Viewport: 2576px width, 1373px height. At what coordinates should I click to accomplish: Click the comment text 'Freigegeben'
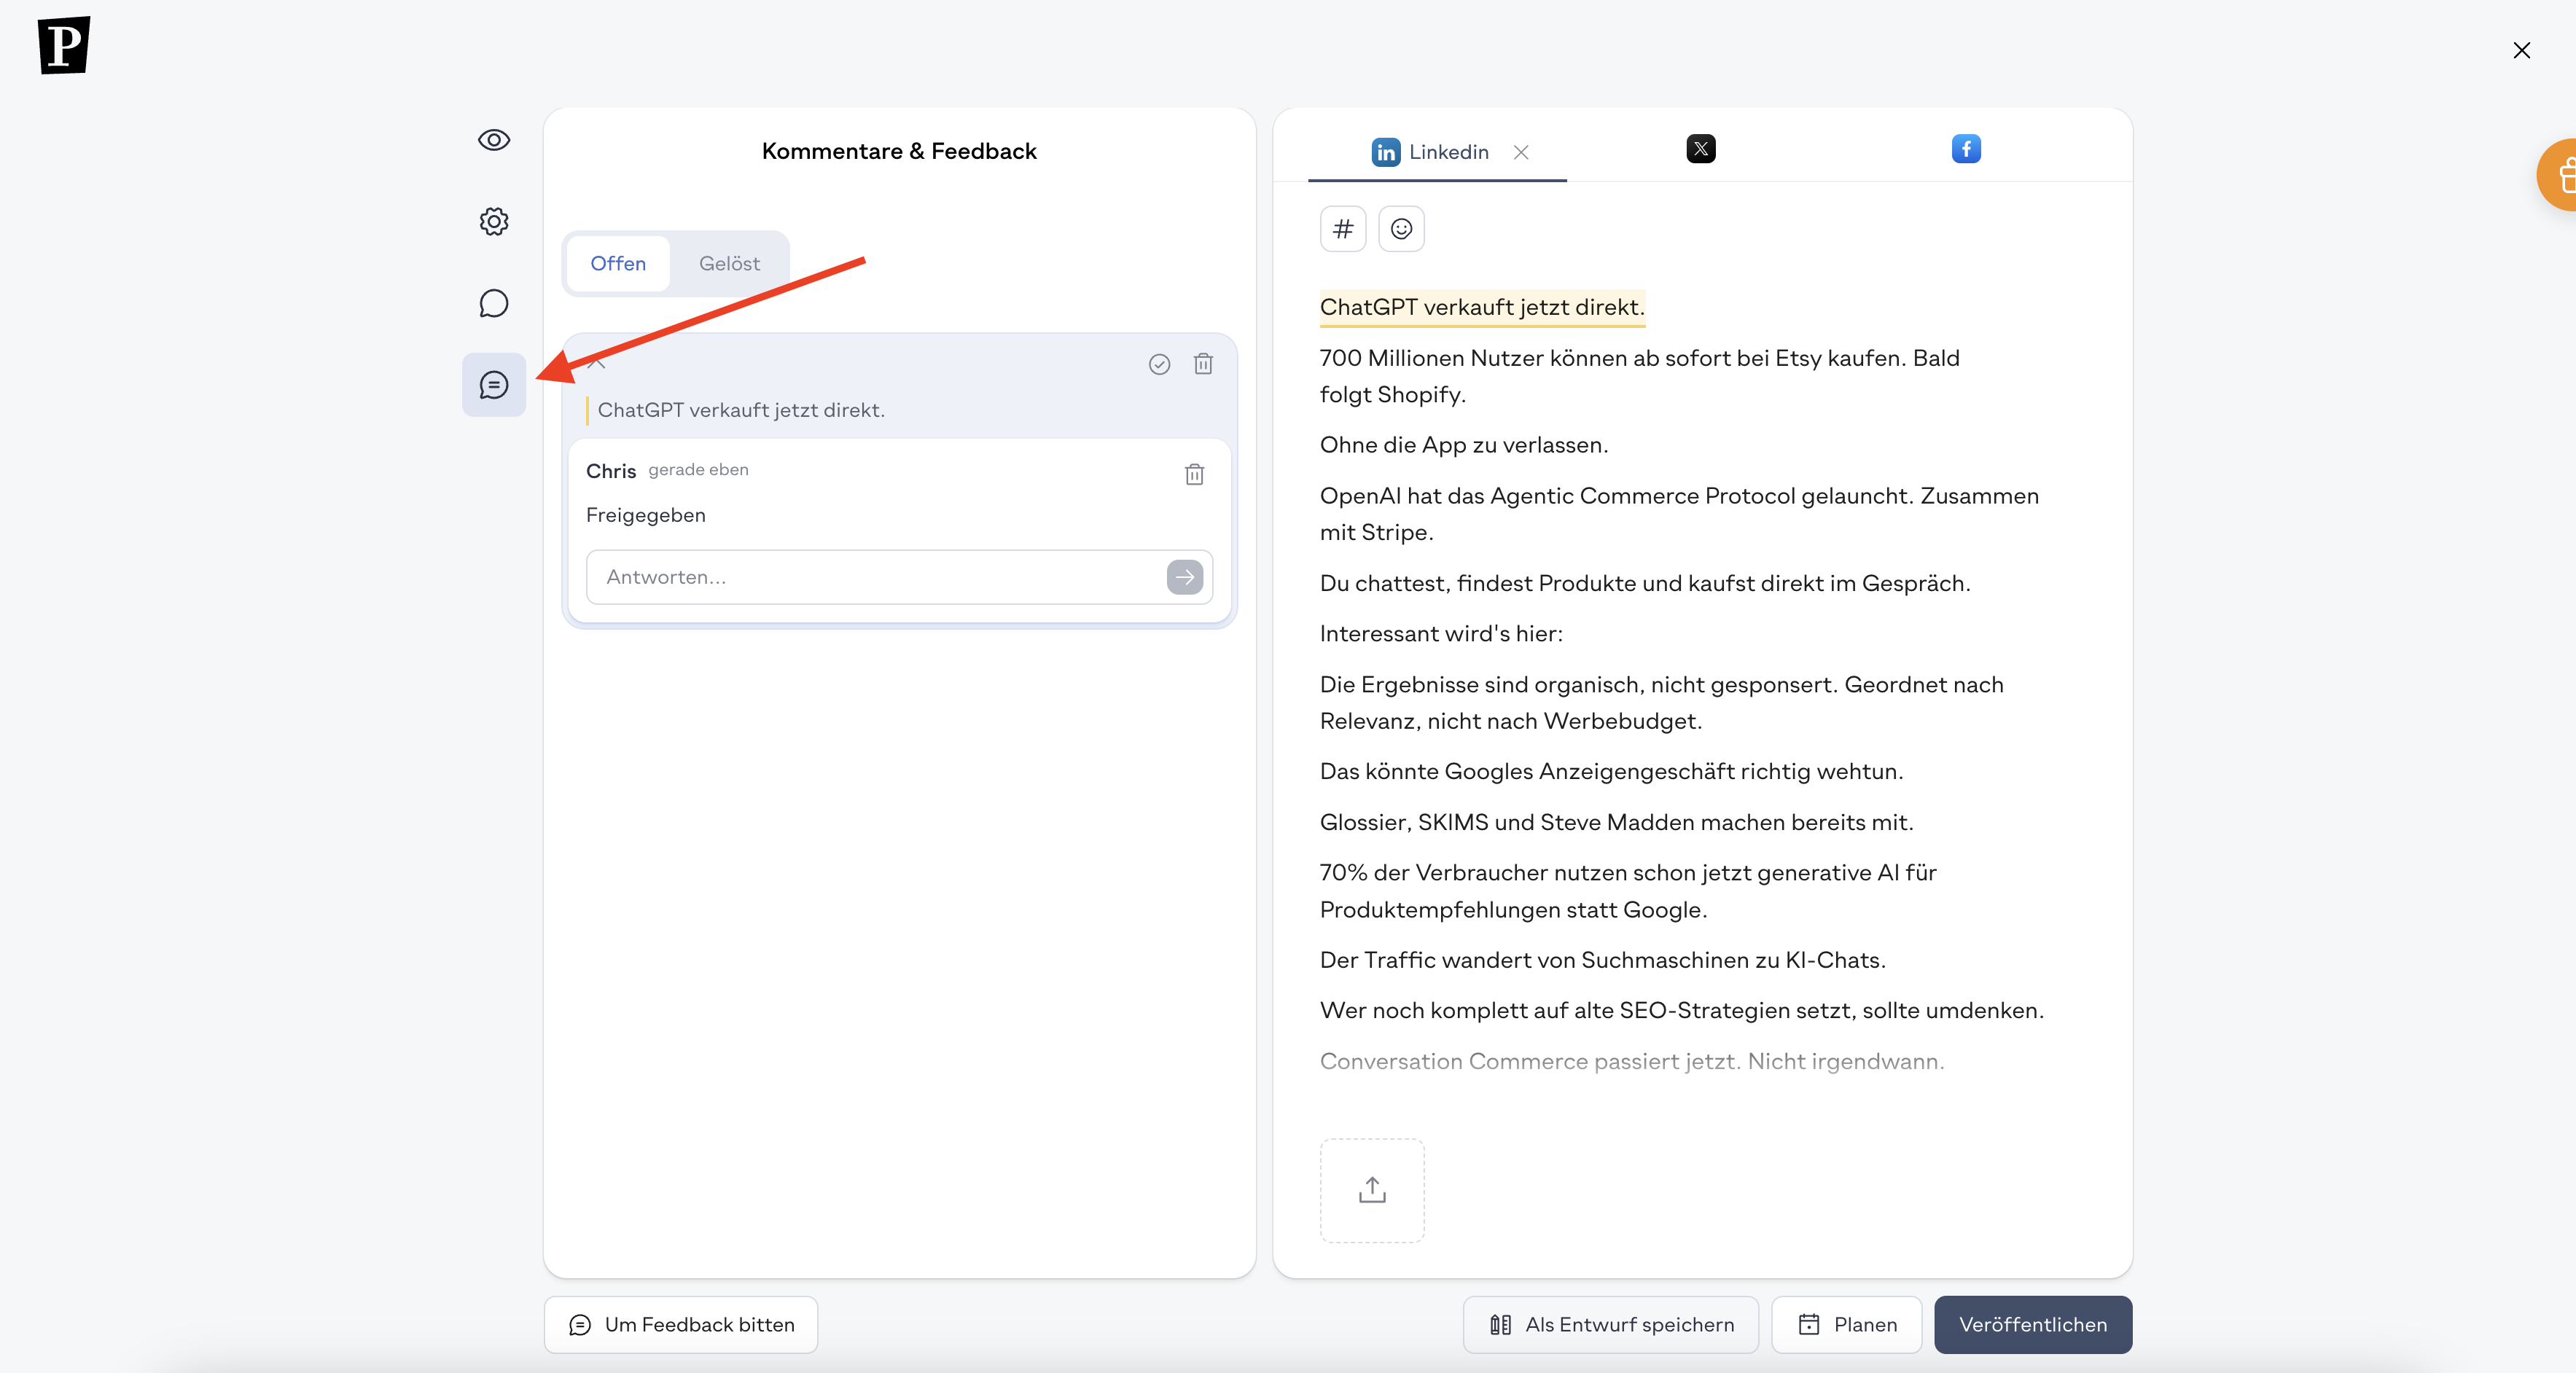[646, 515]
